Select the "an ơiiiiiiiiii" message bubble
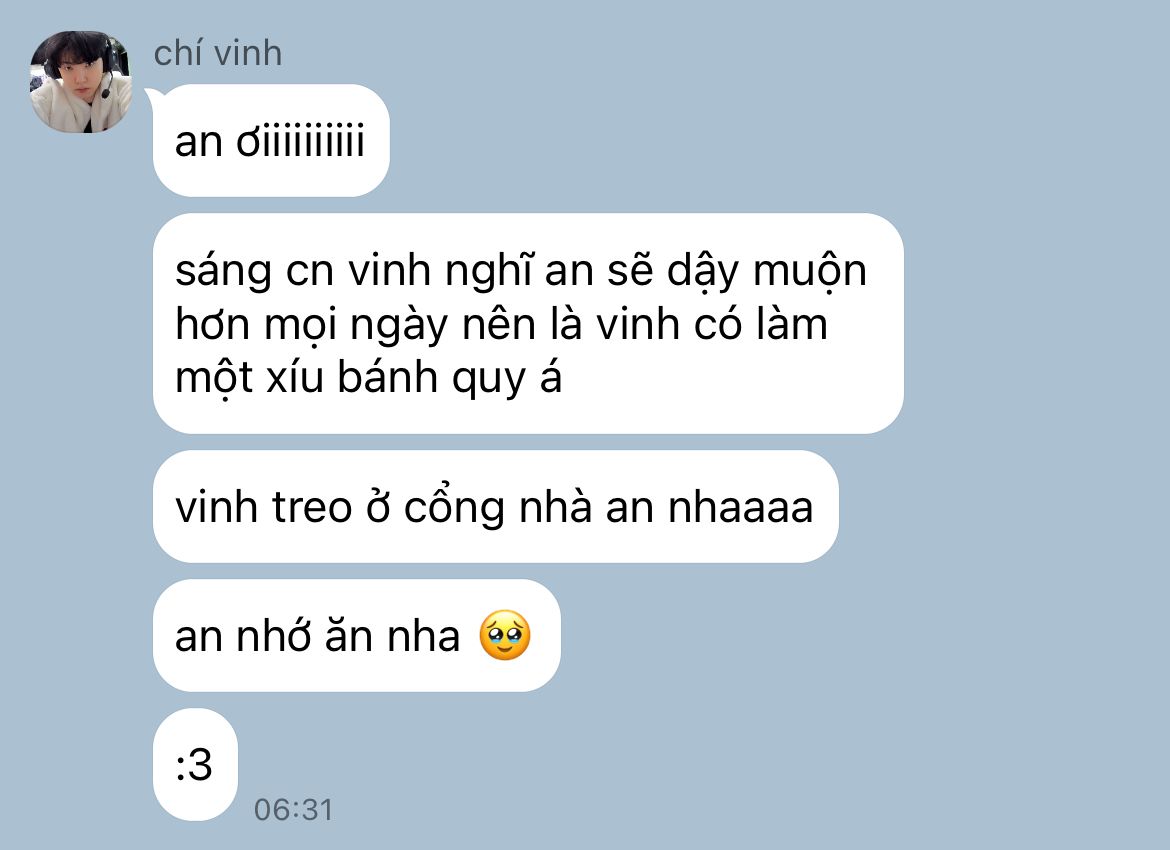Screen dimensions: 1170x850 point(271,140)
